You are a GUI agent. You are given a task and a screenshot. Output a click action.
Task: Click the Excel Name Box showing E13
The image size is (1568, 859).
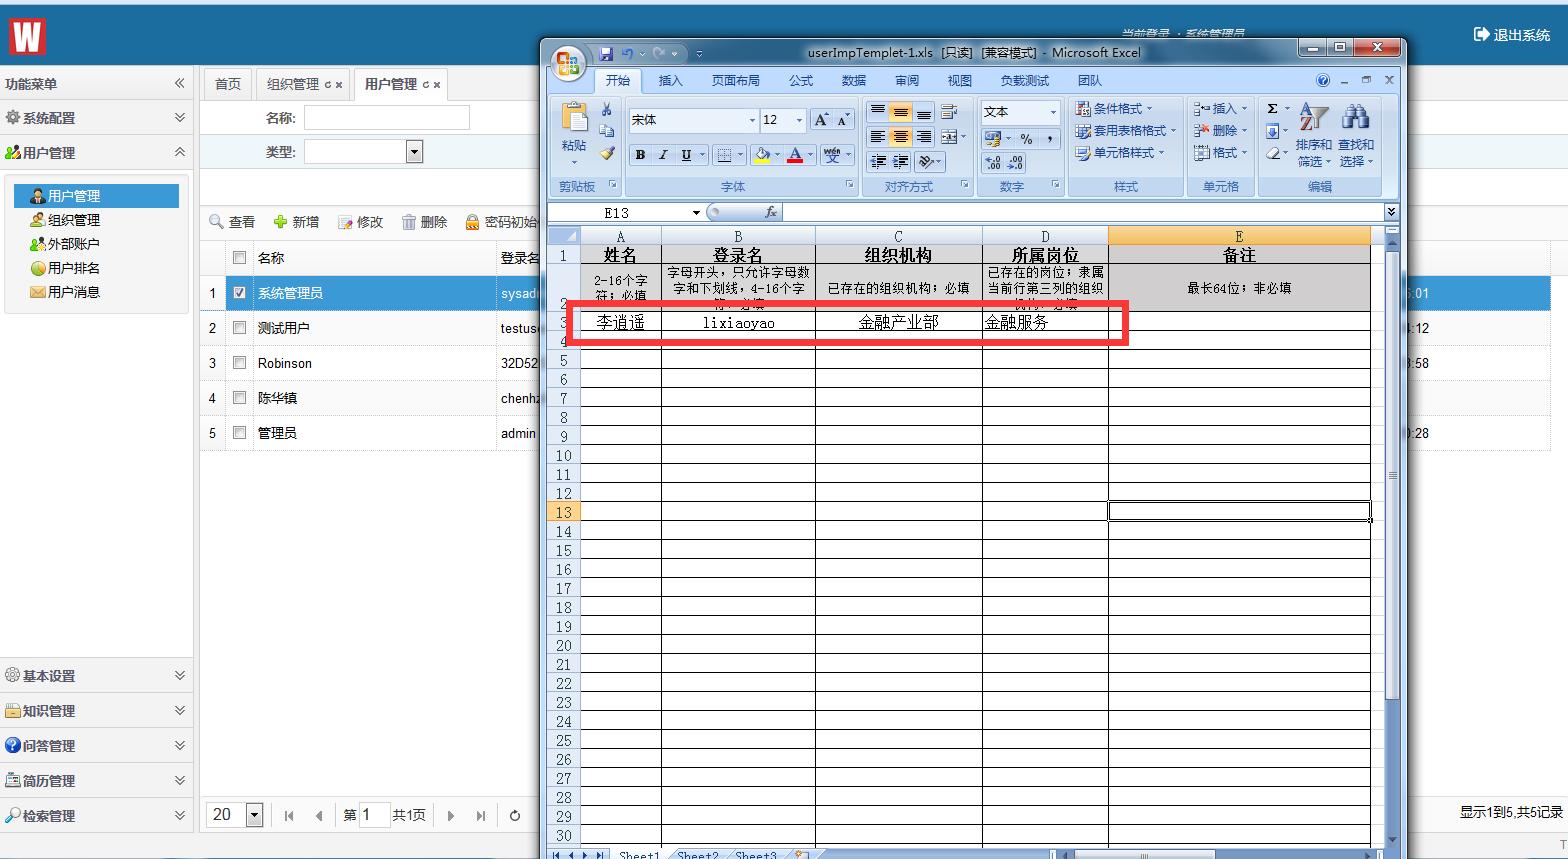pos(617,212)
